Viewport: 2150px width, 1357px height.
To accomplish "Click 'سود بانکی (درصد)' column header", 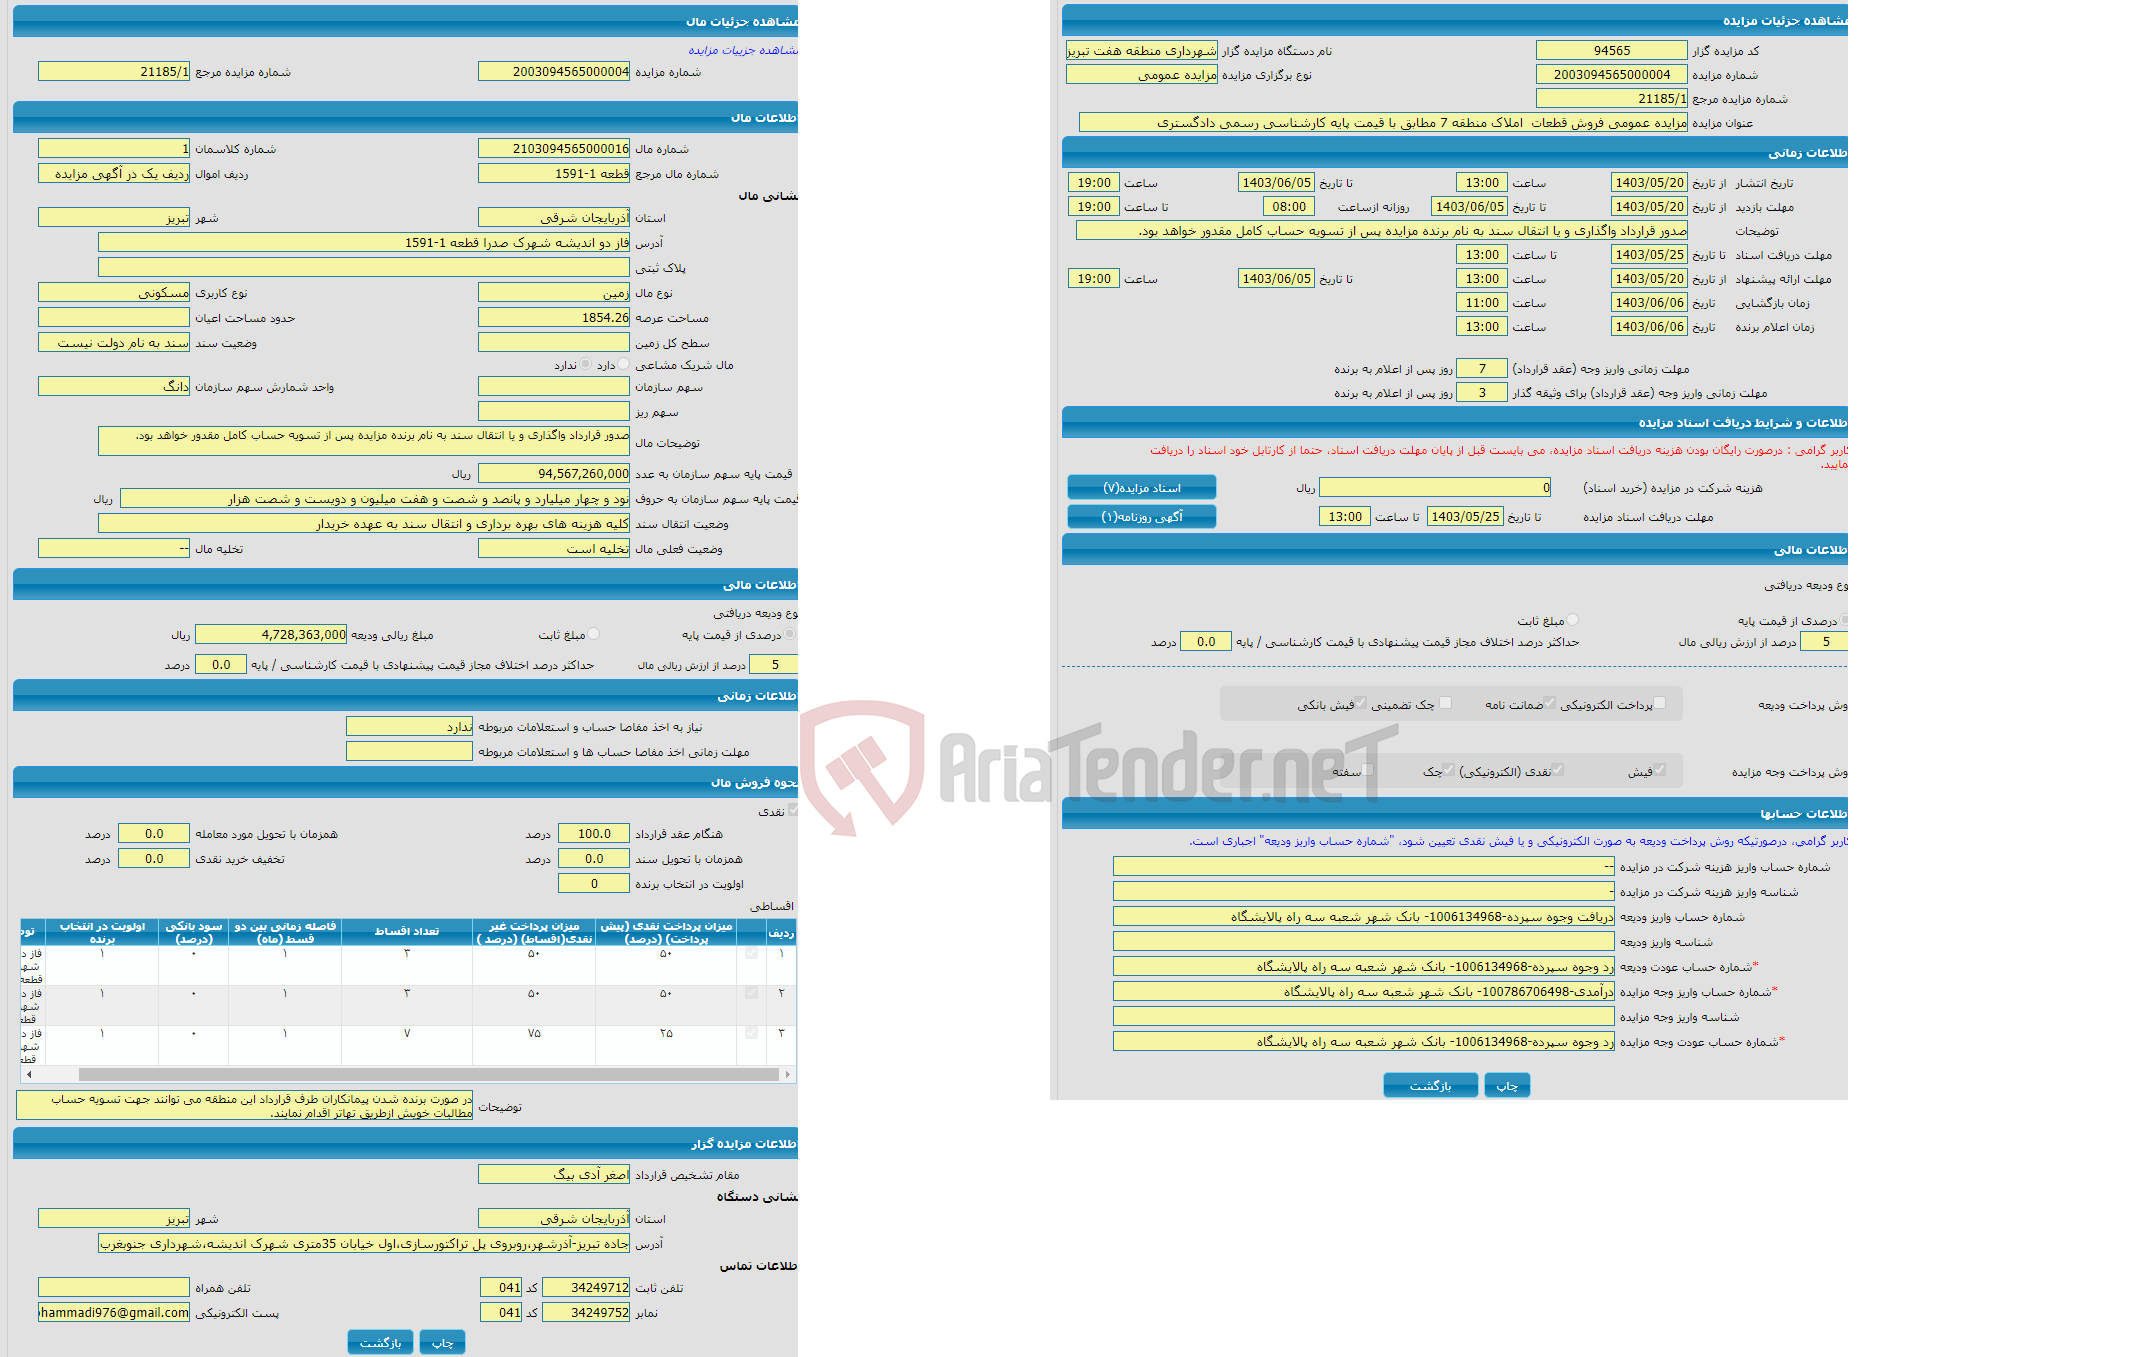I will [194, 932].
